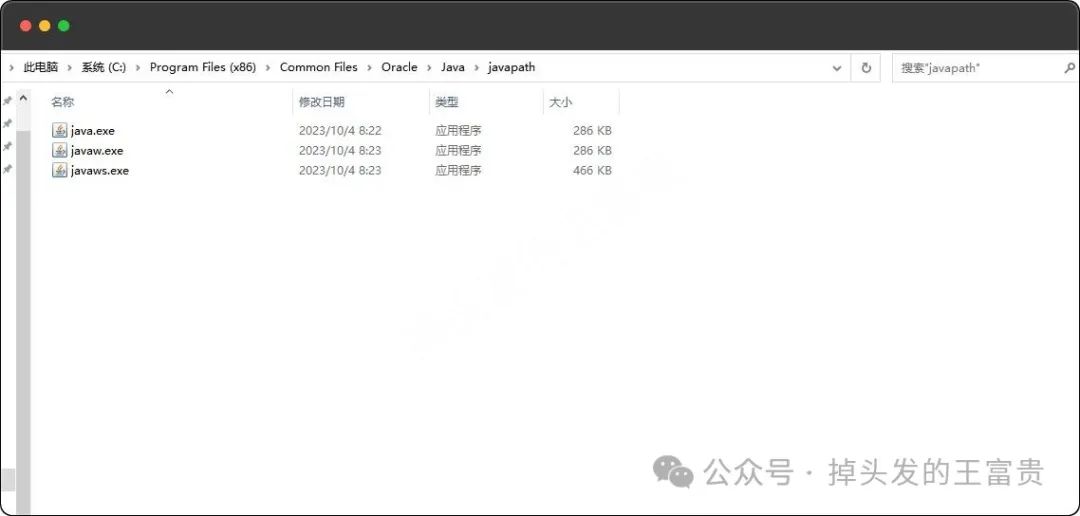Click 466 KB size of javaws.exe
1080x516 pixels.
[x=592, y=170]
